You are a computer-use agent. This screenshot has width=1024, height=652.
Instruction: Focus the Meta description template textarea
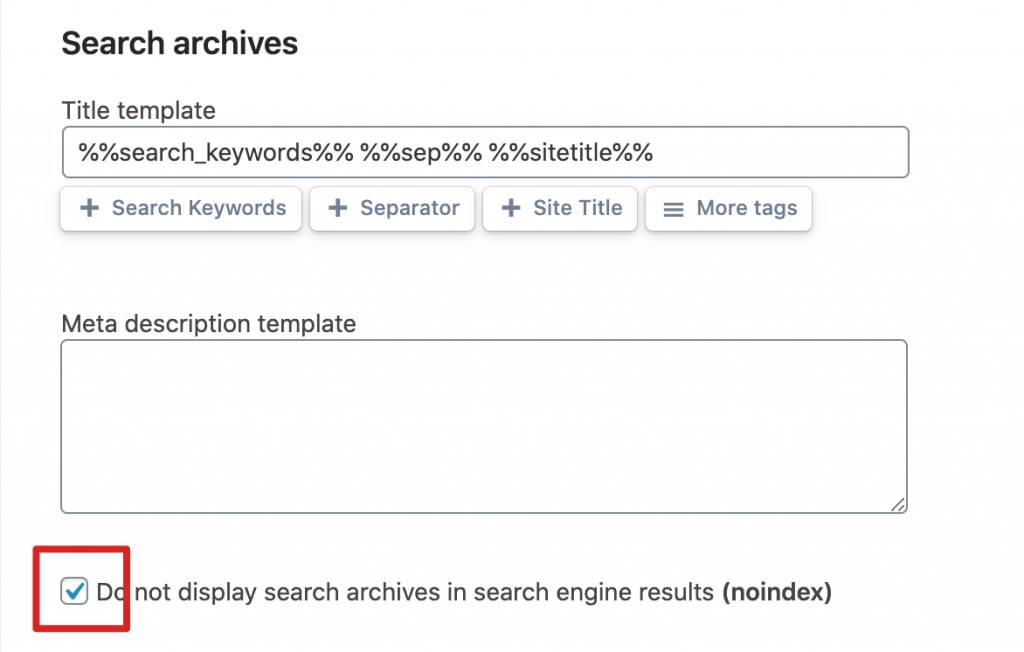[484, 427]
